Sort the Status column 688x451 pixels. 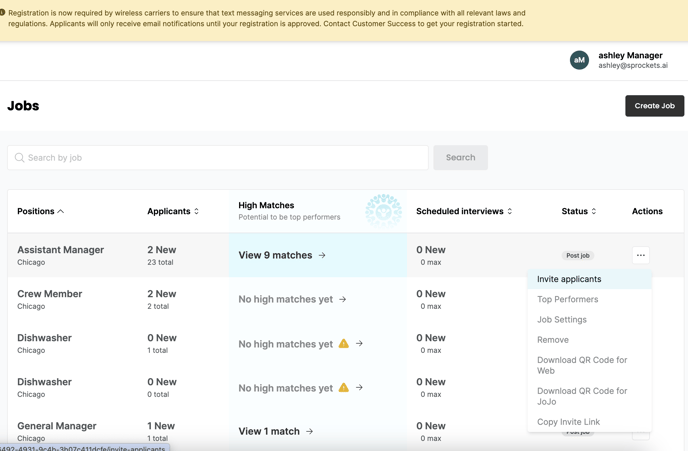click(594, 211)
